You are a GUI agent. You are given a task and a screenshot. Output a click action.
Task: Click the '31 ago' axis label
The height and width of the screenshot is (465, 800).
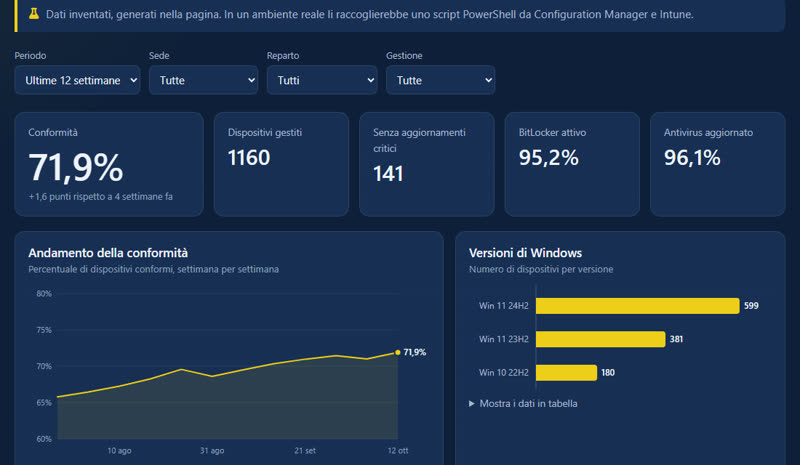click(x=212, y=451)
